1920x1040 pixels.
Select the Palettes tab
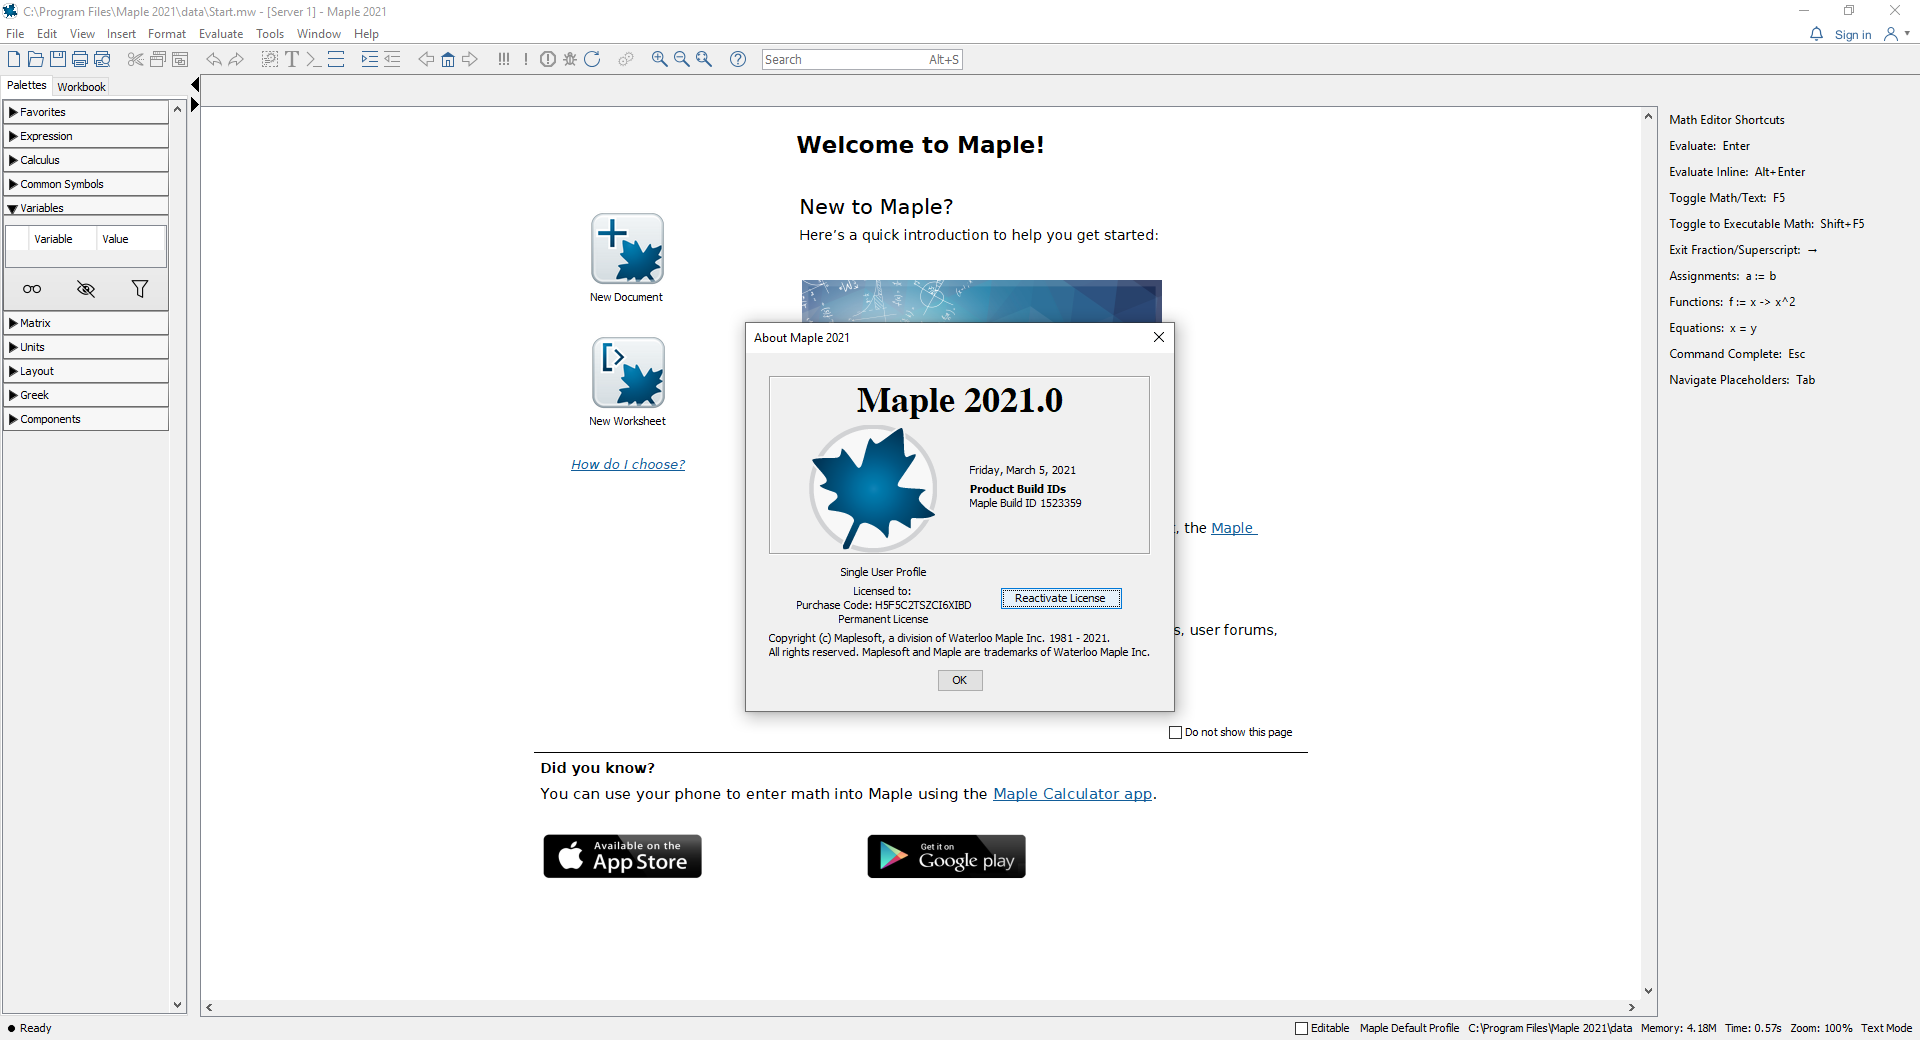pos(26,86)
